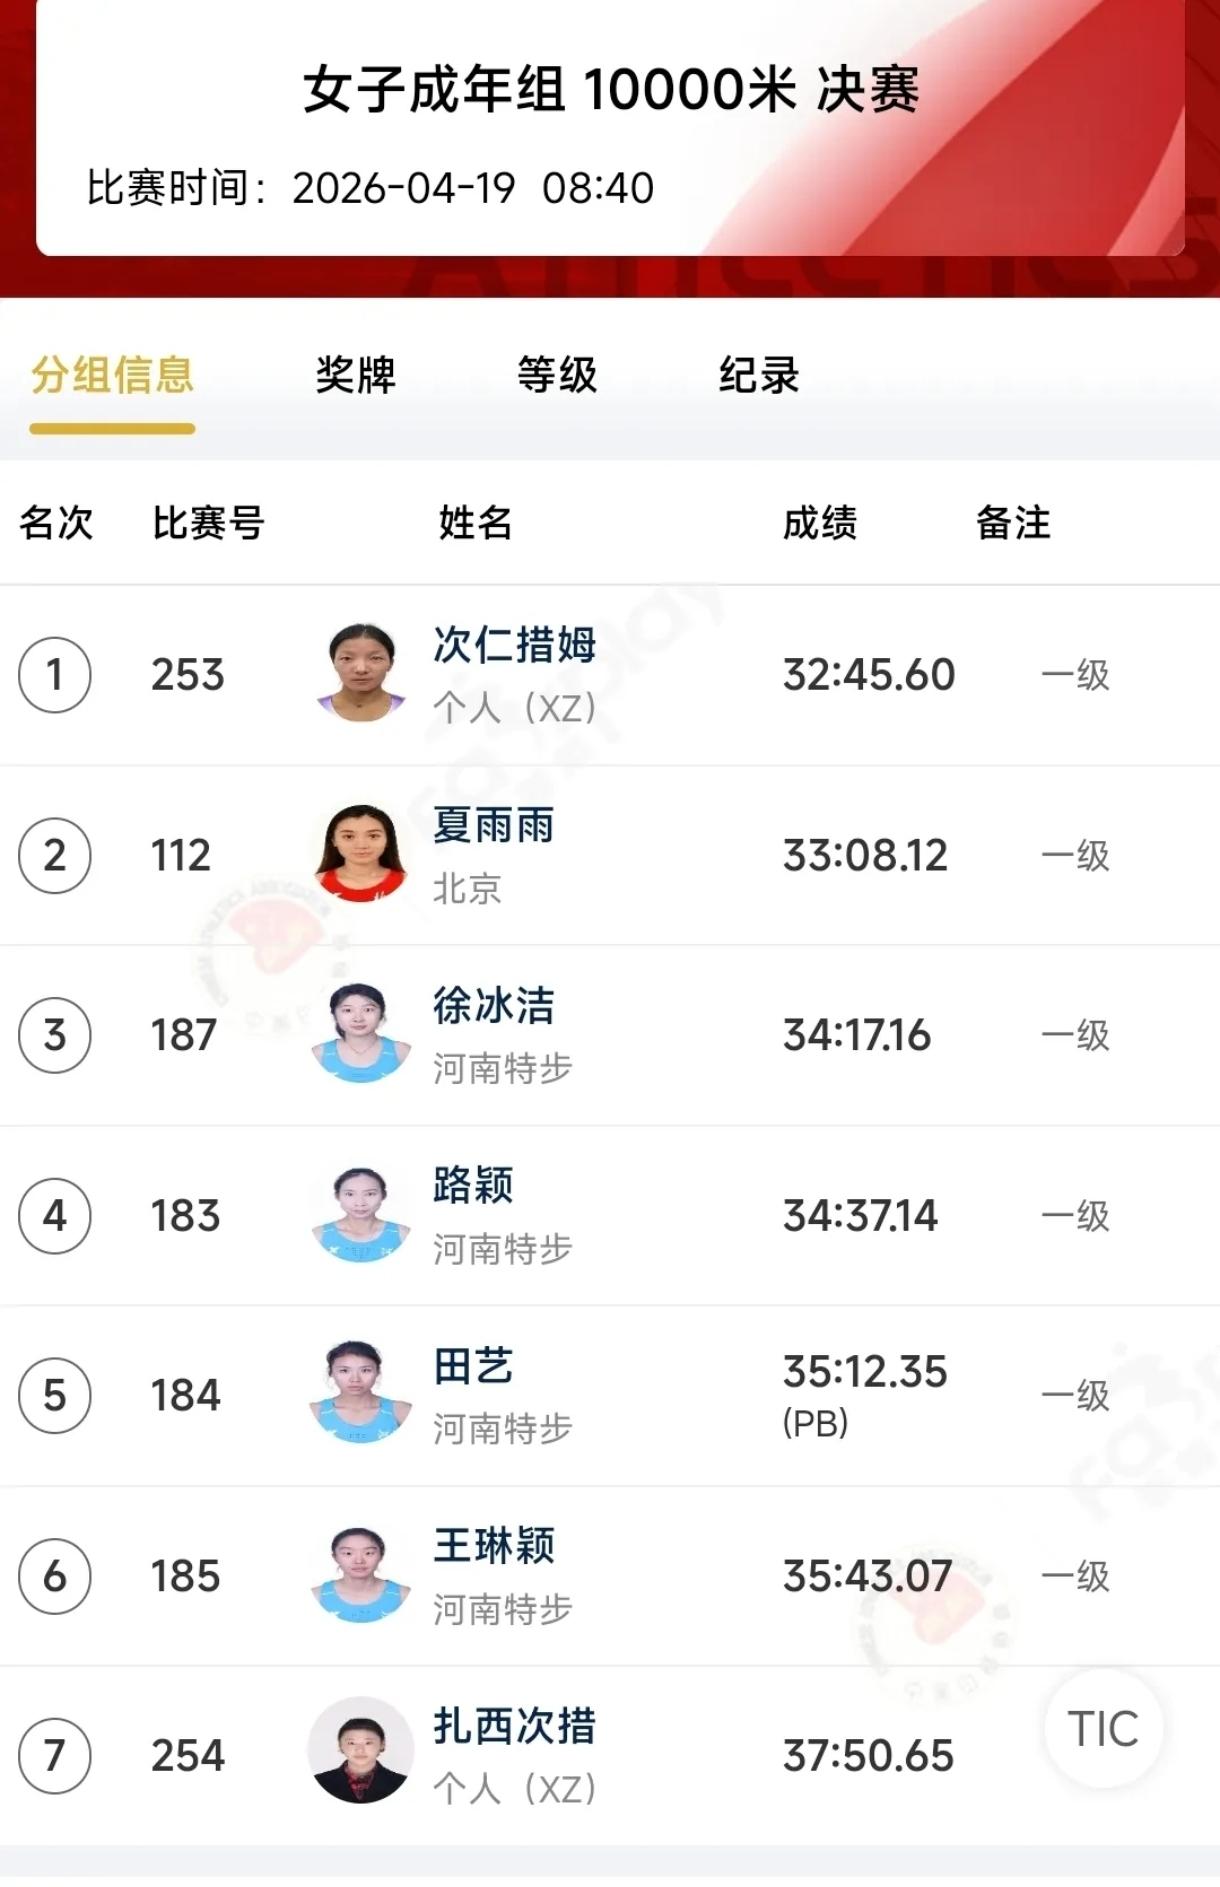Image resolution: width=1220 pixels, height=1887 pixels.
Task: Open 夏雨雨's athlete photo
Action: 361,855
